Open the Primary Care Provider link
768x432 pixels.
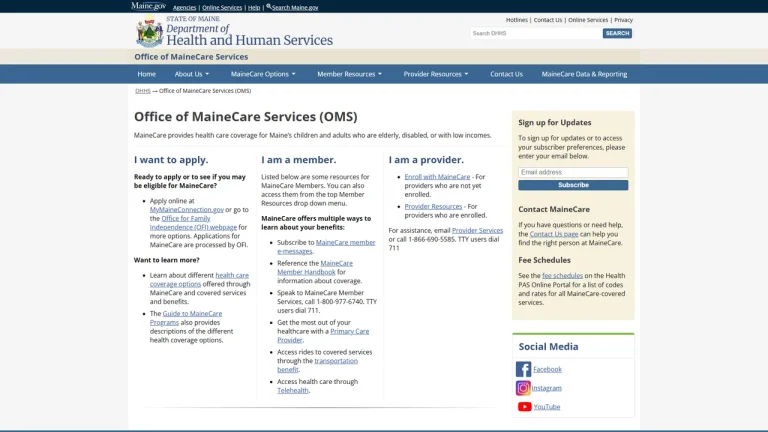(323, 336)
